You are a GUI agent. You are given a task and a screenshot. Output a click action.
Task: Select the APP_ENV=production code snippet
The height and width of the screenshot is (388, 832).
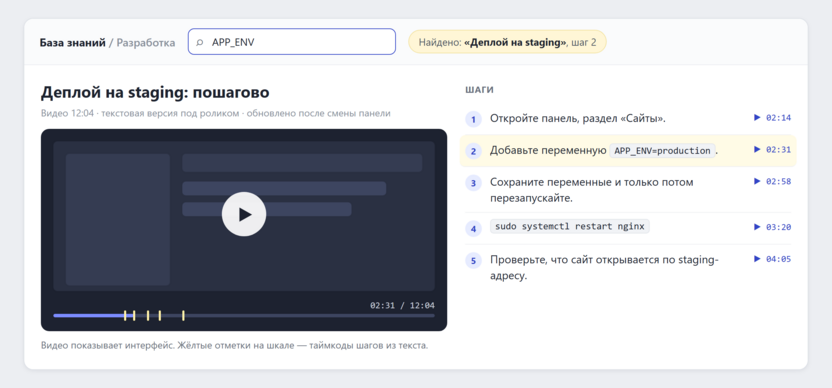662,151
